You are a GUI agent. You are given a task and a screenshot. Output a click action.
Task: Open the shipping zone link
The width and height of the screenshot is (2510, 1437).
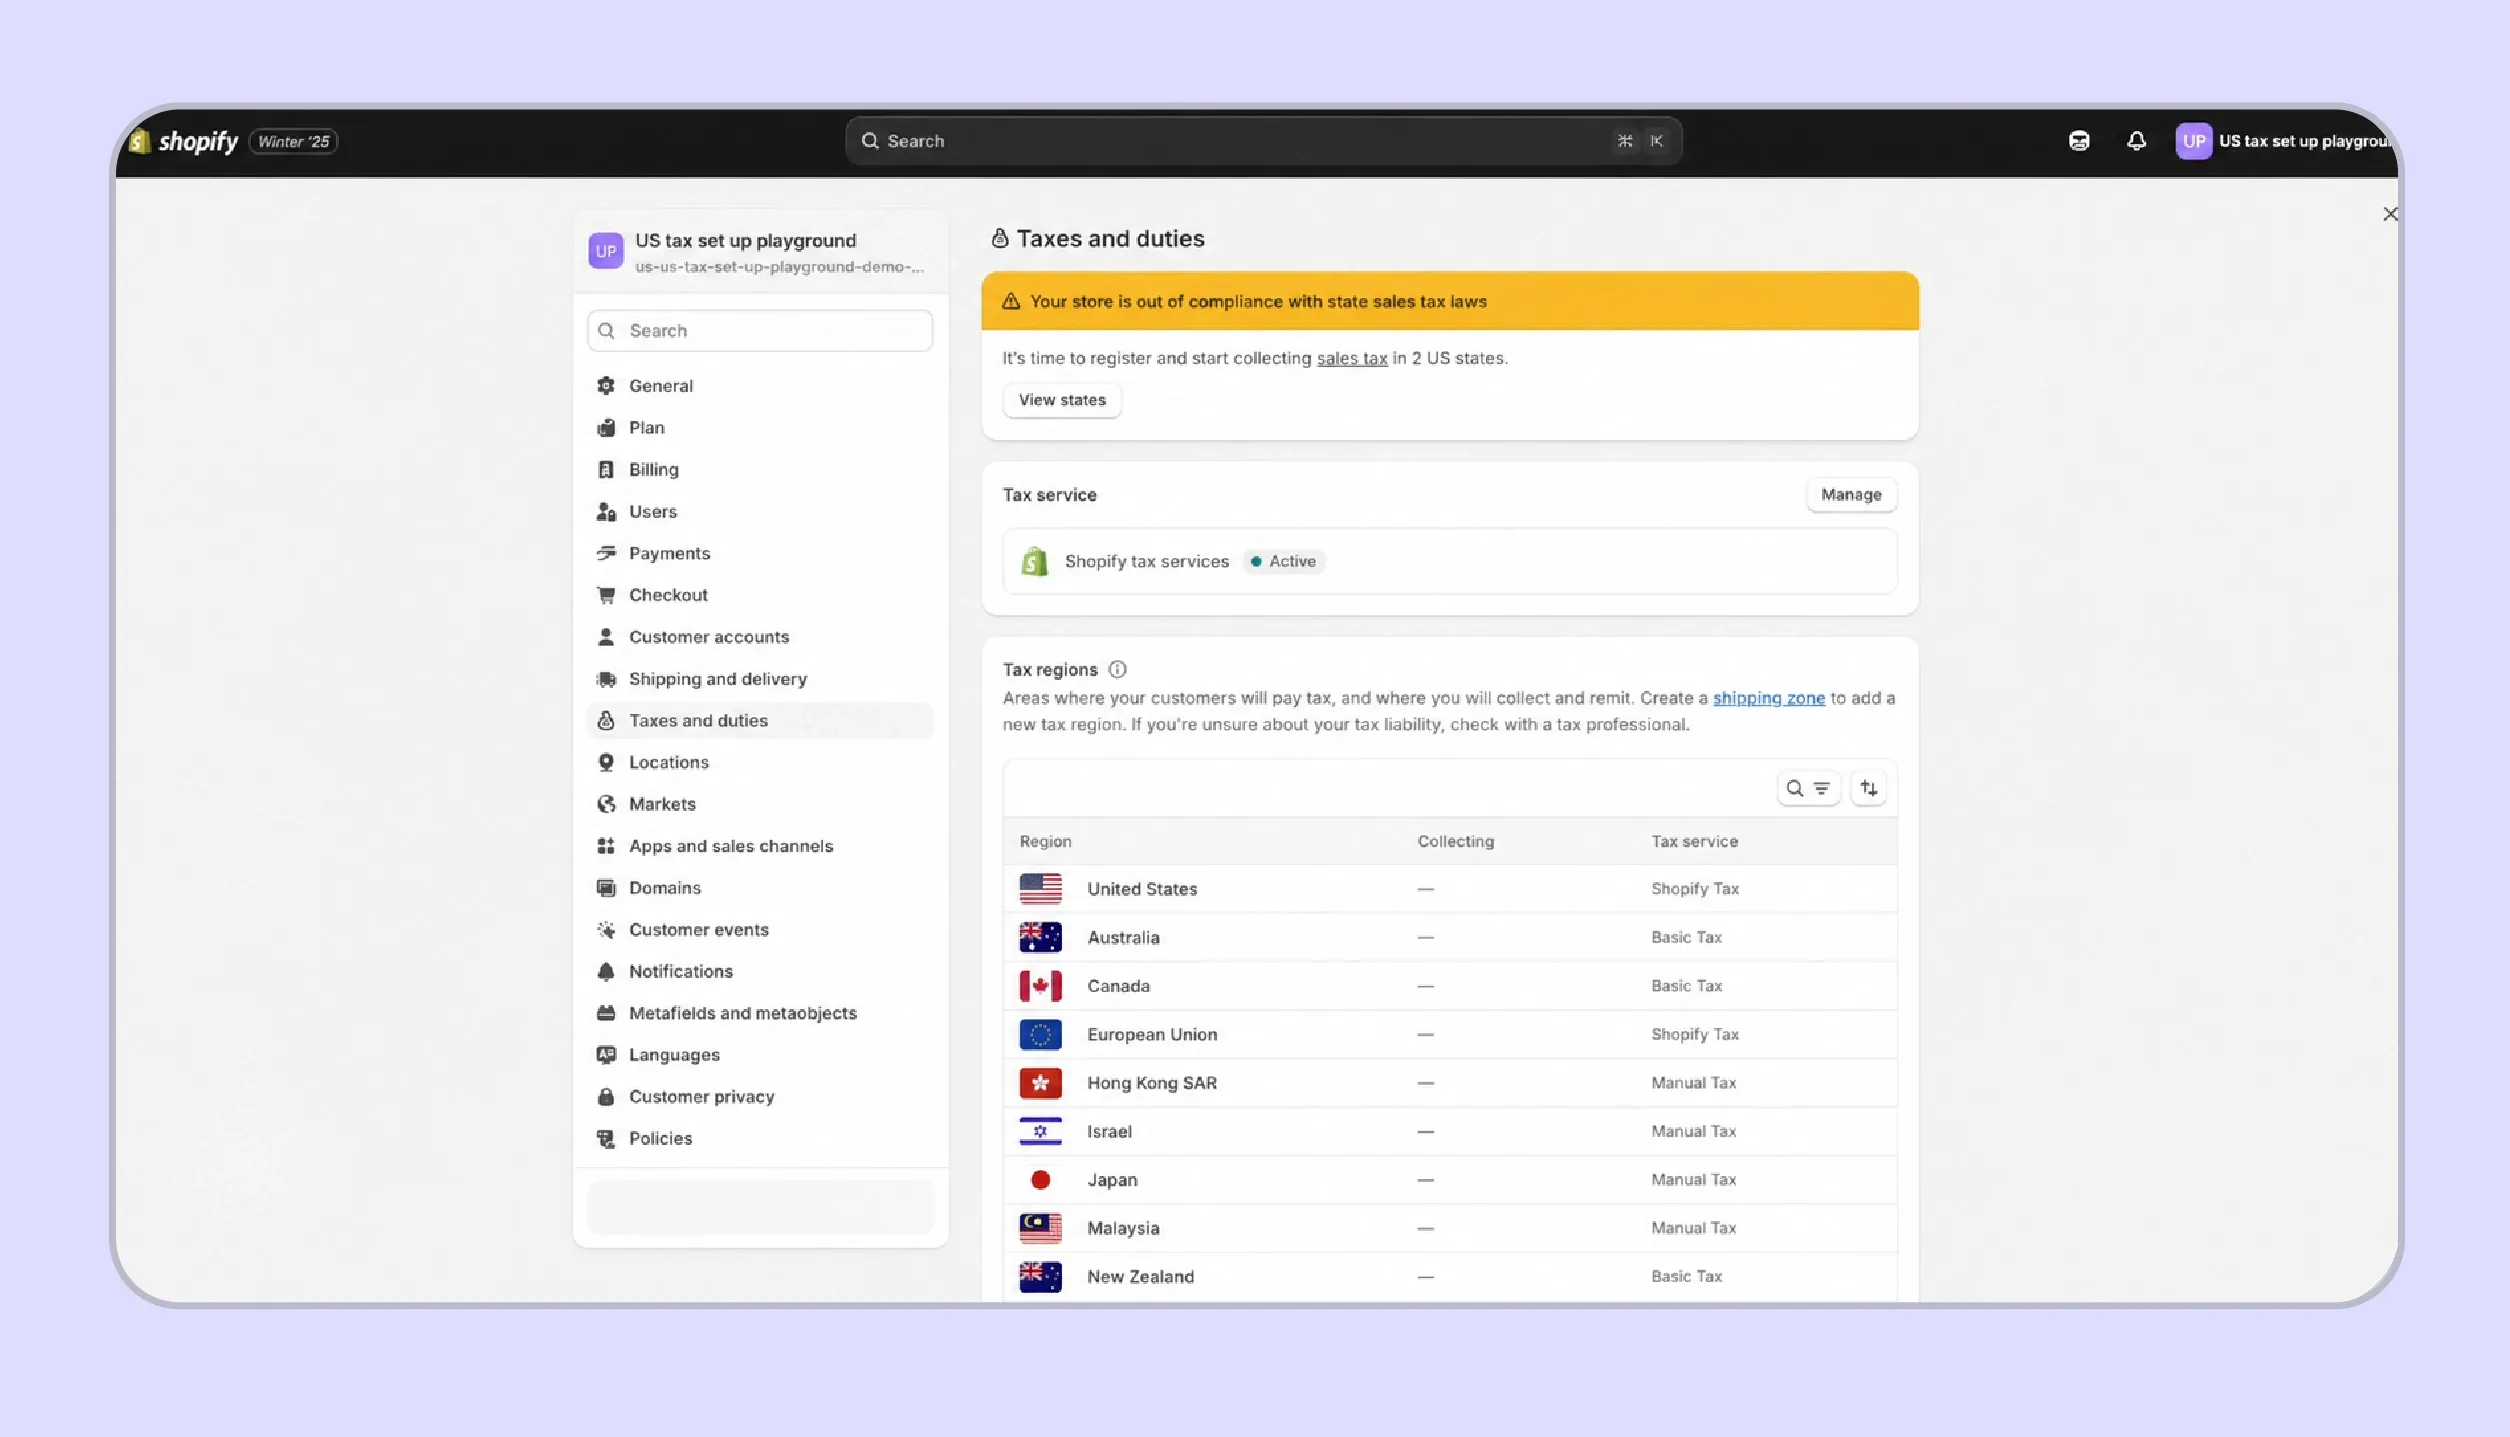tap(1768, 698)
